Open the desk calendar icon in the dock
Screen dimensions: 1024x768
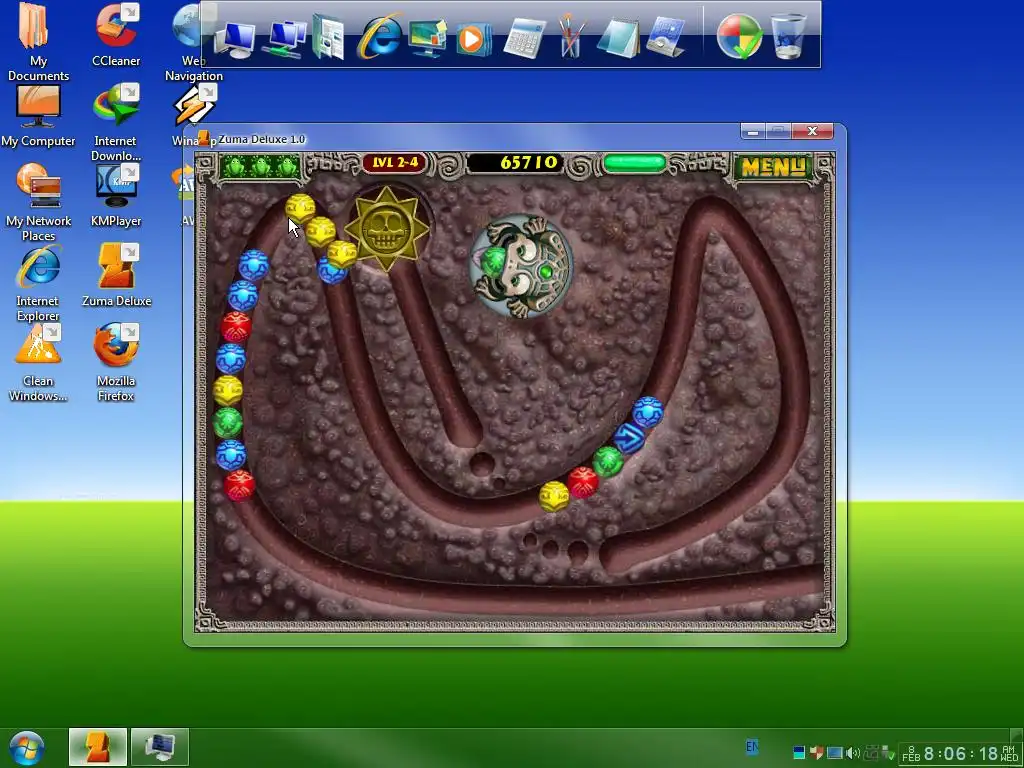(665, 38)
